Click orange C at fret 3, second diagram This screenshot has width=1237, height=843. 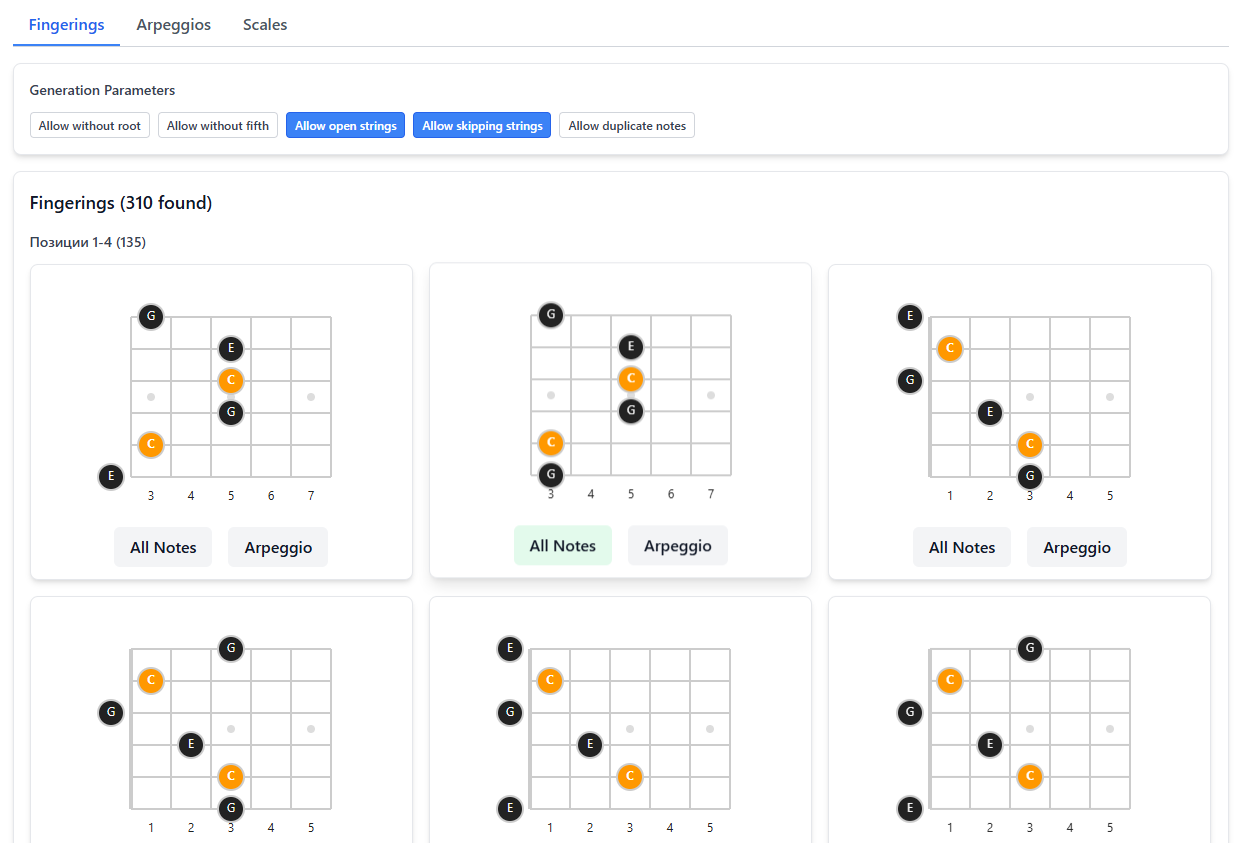(551, 442)
